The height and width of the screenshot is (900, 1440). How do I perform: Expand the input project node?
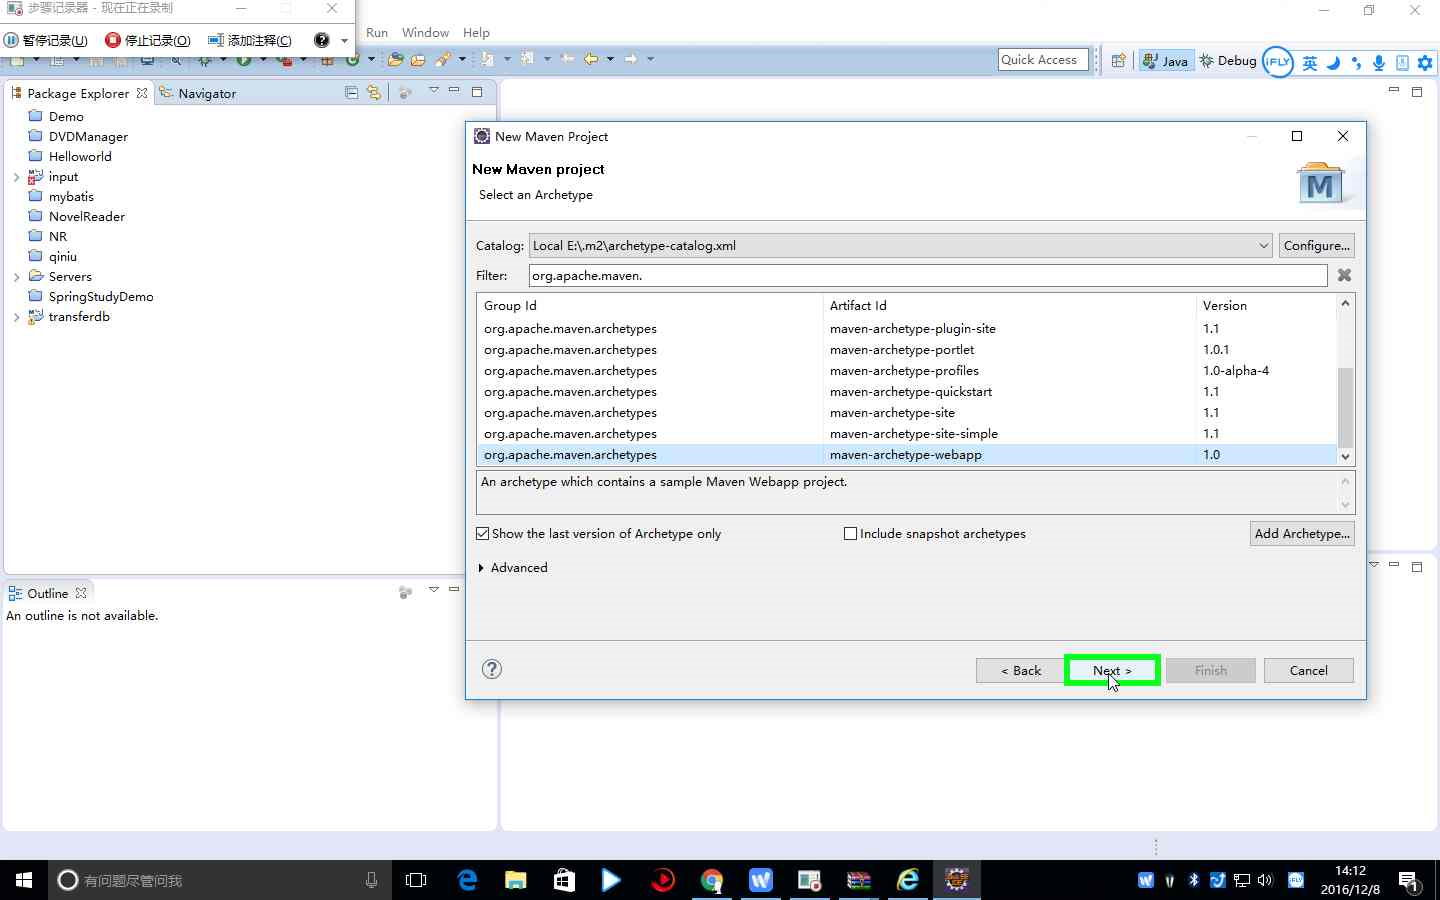tap(16, 177)
